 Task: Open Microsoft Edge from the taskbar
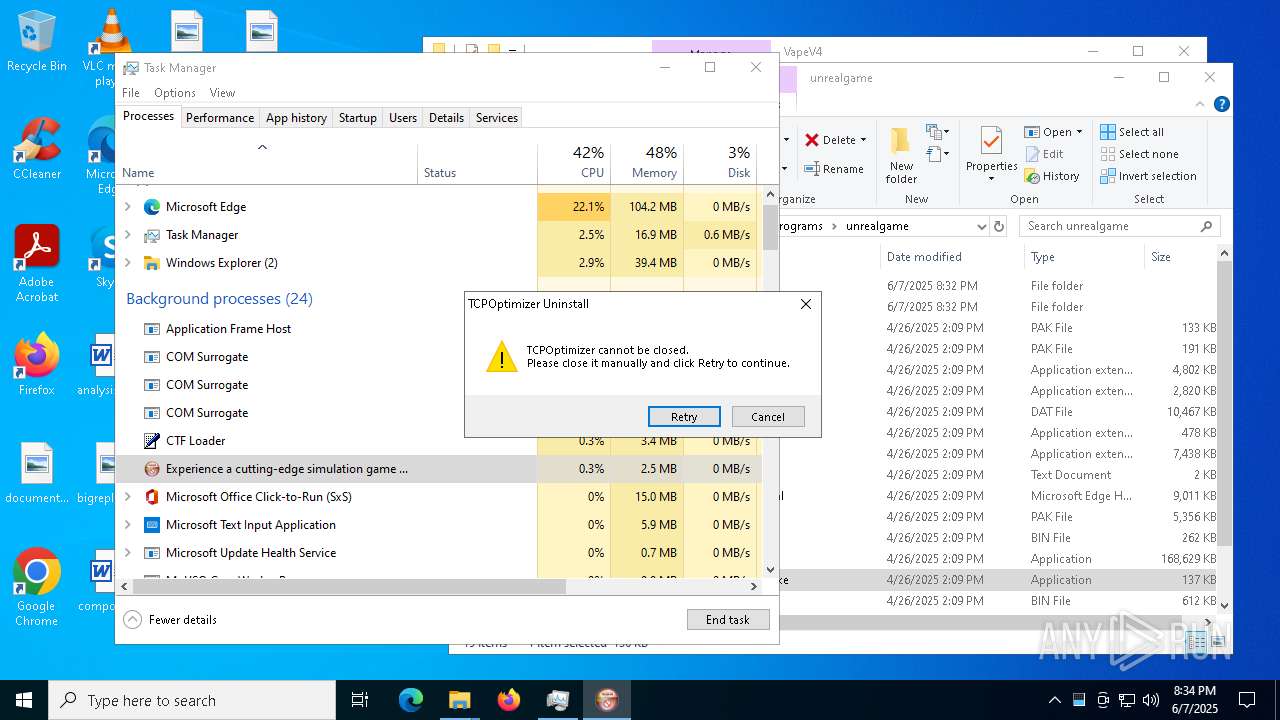pos(411,700)
